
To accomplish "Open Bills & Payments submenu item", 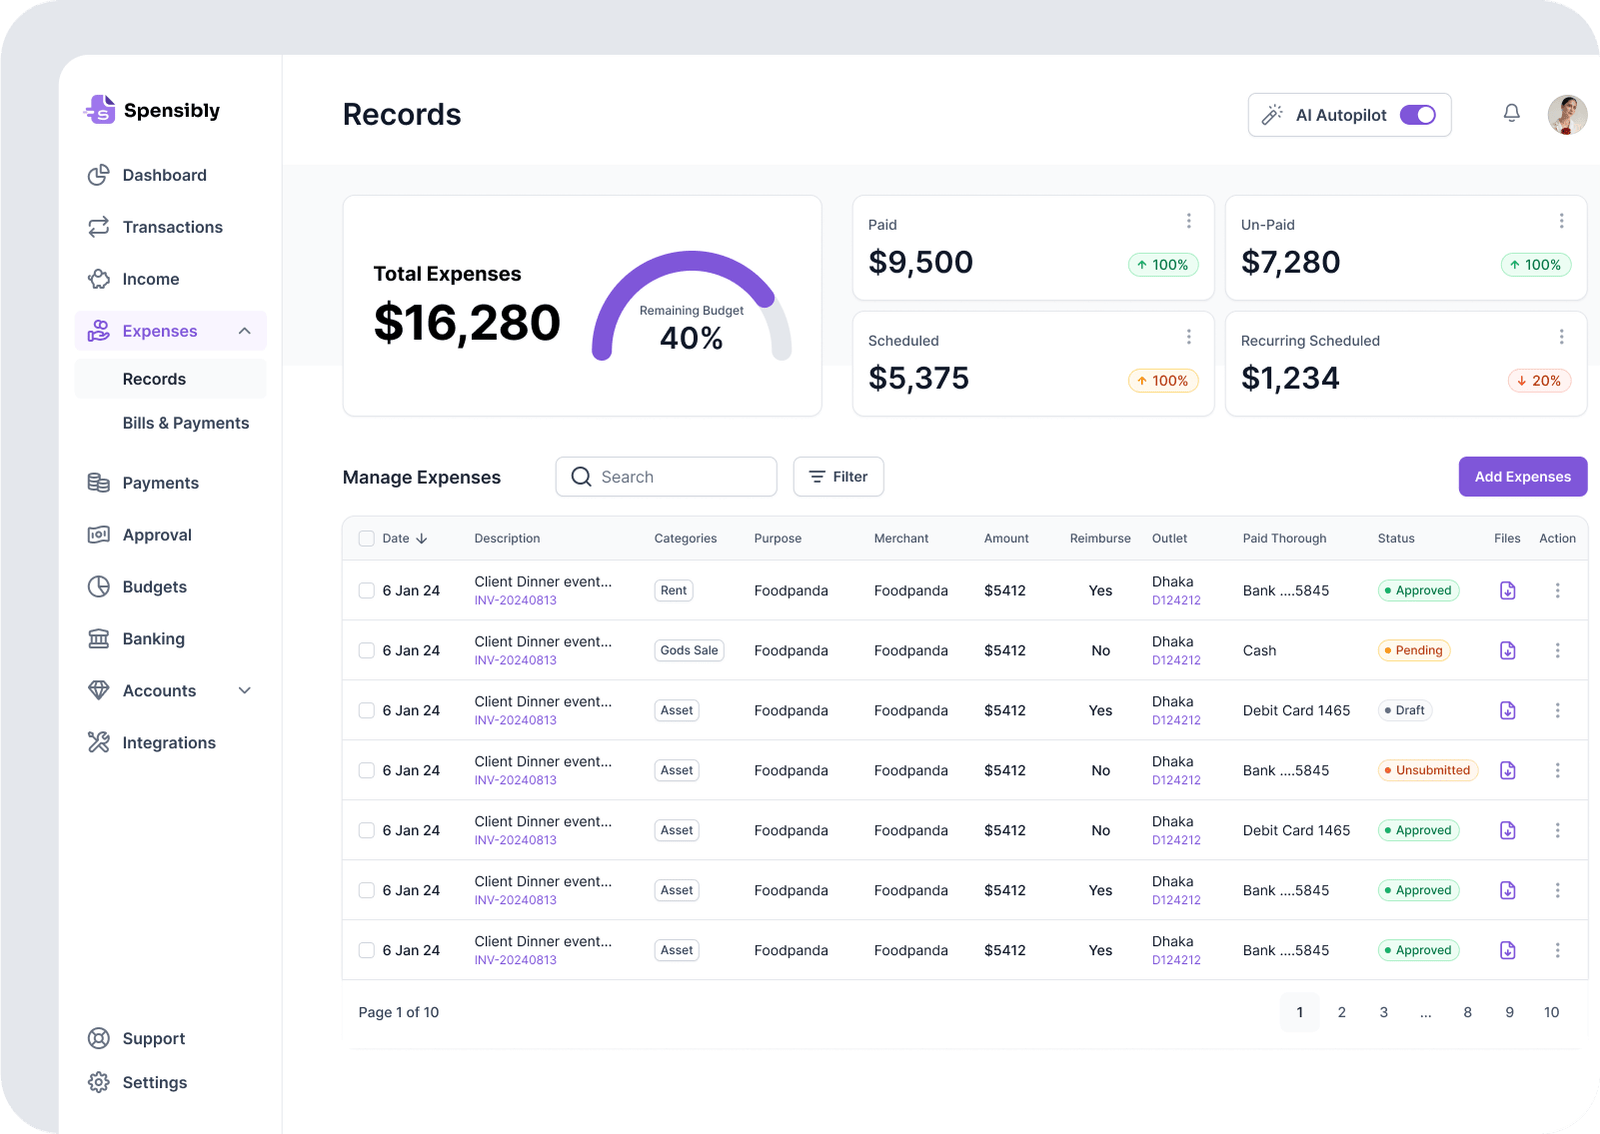I will [185, 423].
